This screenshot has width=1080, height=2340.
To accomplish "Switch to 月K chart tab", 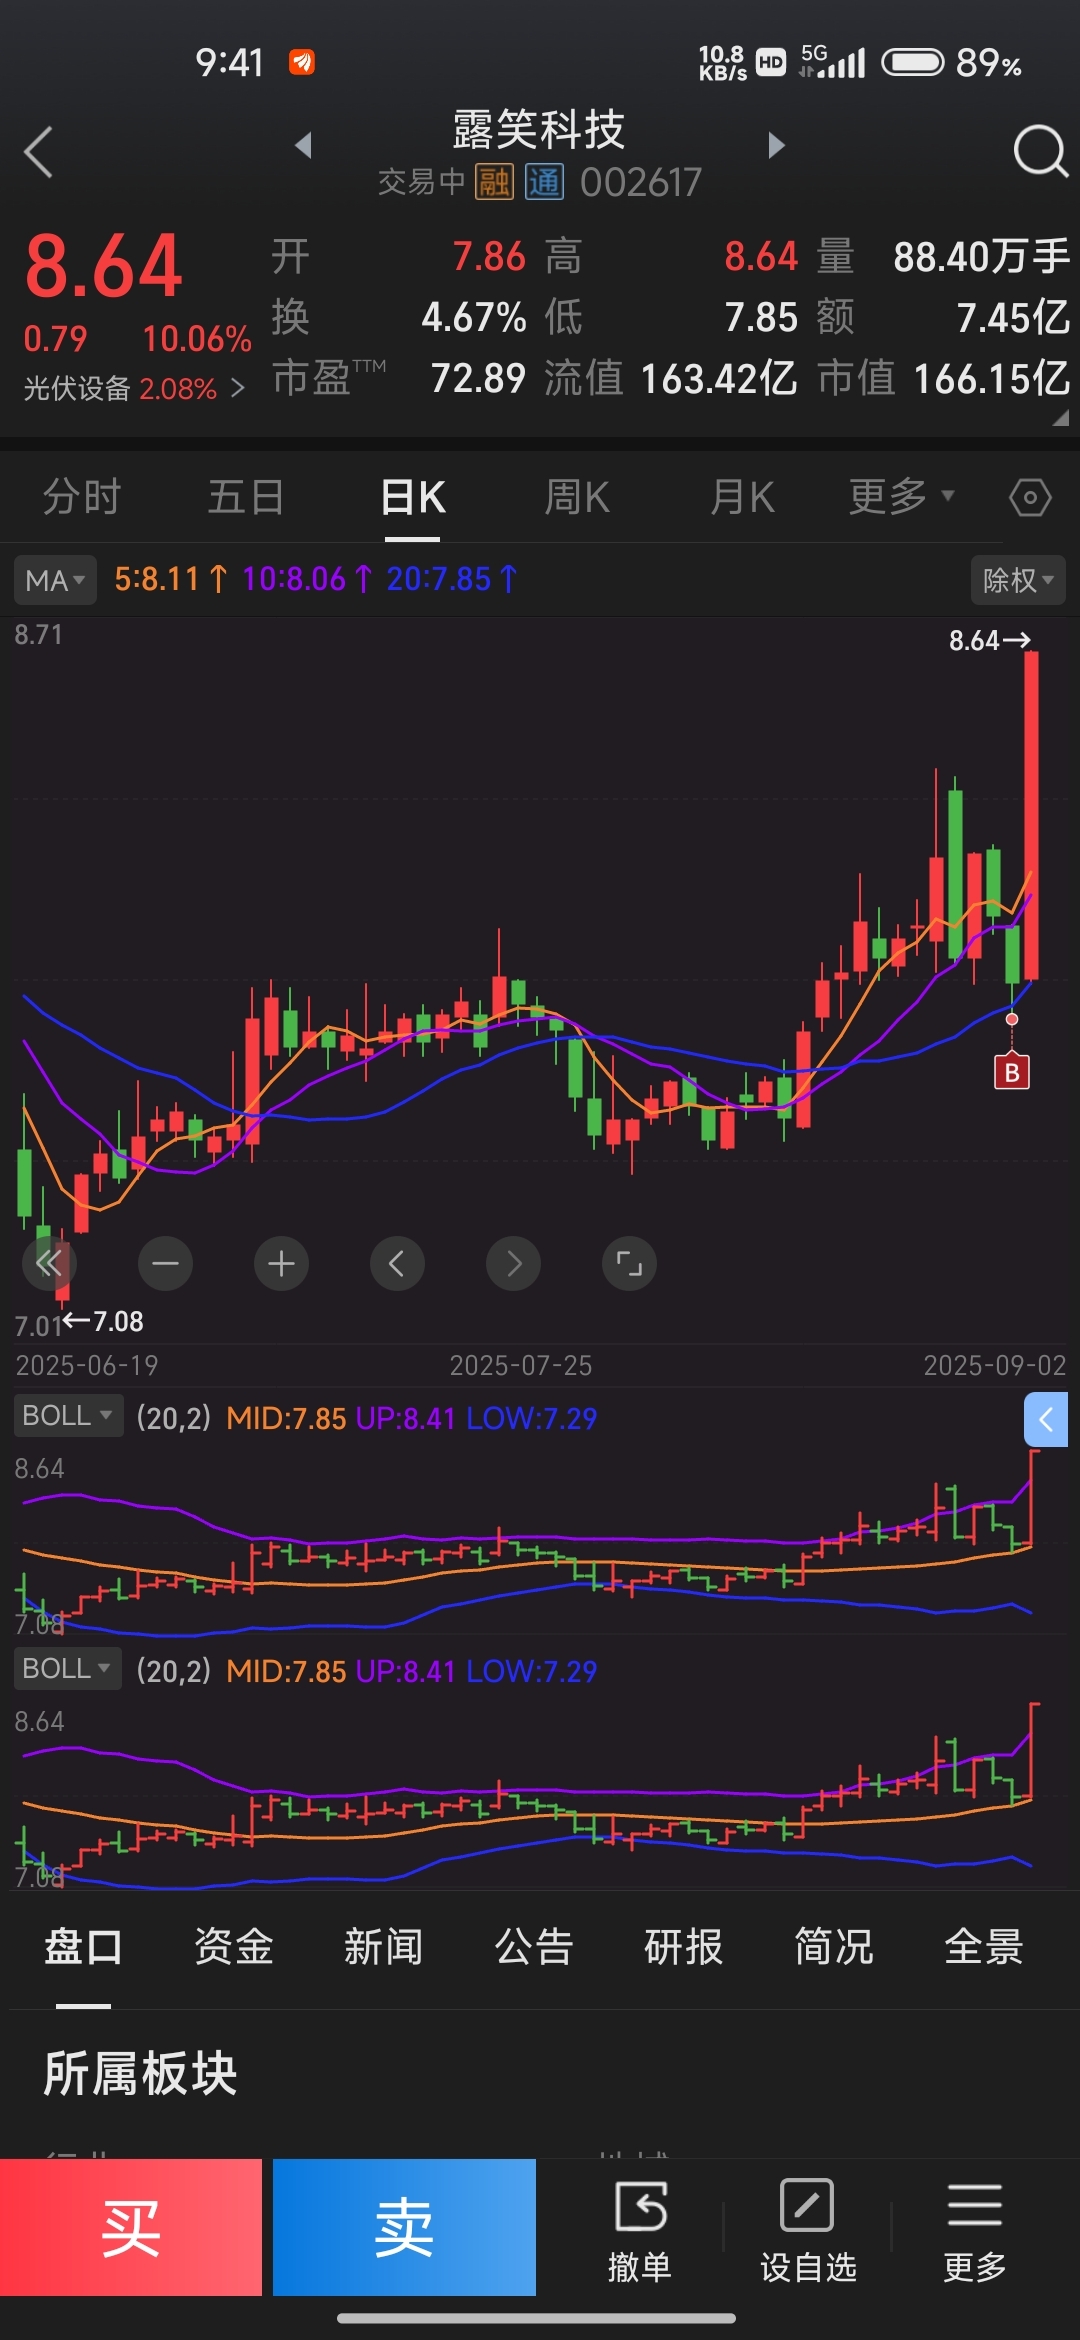I will 742,497.
